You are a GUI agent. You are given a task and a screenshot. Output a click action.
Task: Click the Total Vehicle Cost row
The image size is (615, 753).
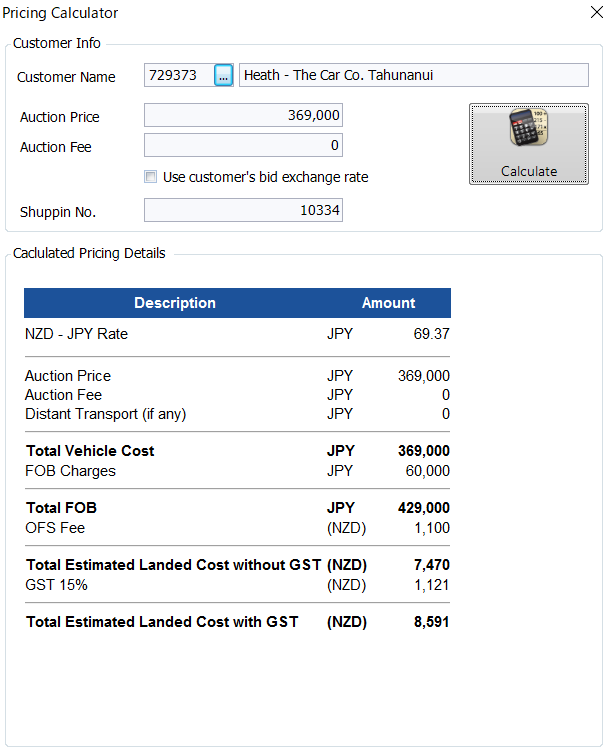click(237, 451)
